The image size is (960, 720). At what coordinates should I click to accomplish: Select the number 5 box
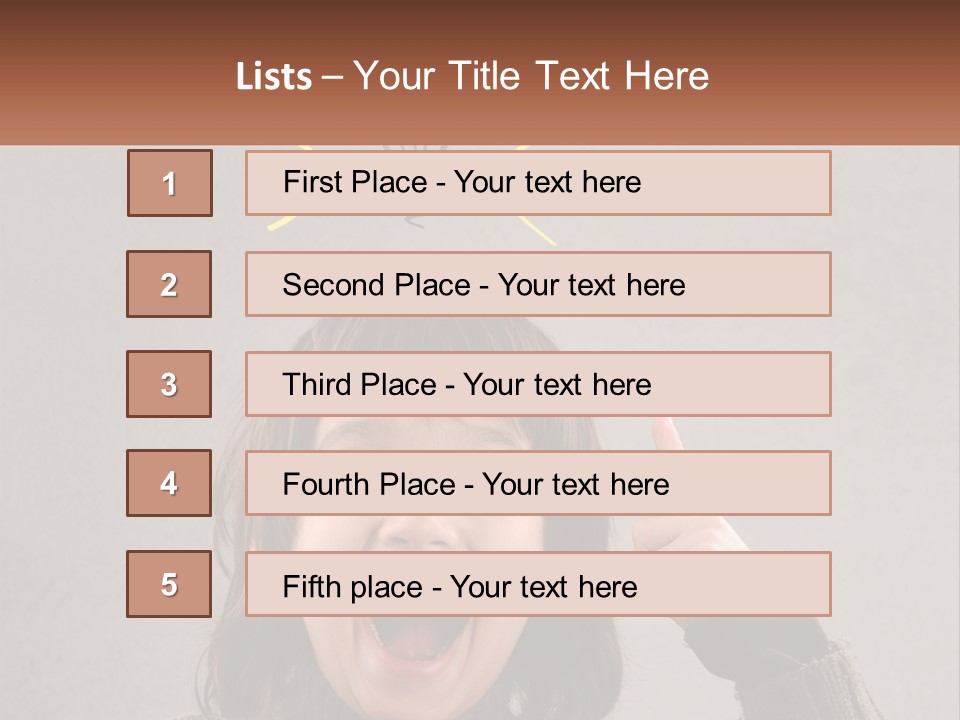click(x=169, y=584)
